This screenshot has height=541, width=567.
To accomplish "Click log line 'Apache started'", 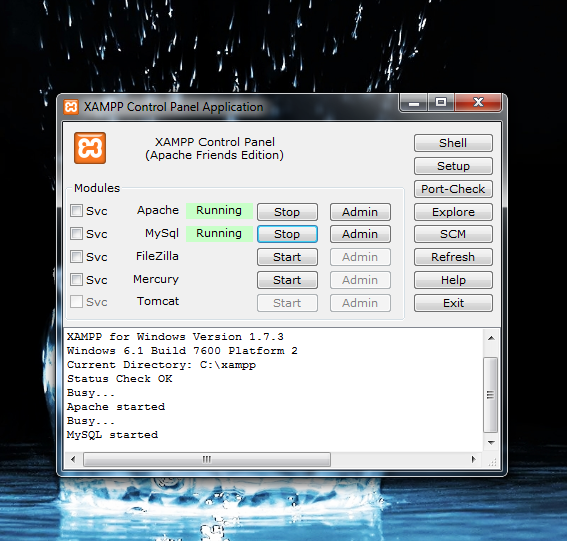I will coord(116,407).
